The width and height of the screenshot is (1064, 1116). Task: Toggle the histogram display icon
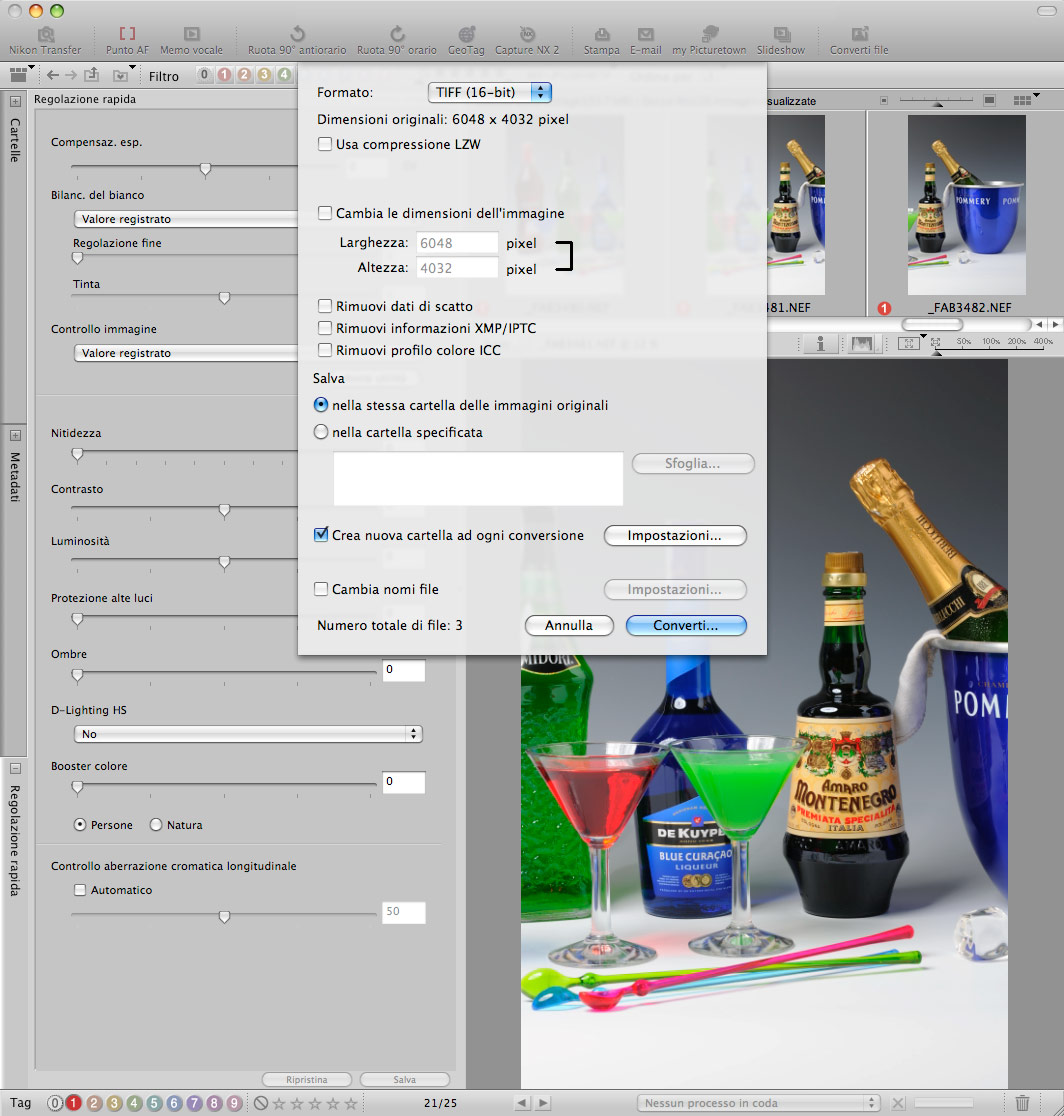[x=862, y=344]
